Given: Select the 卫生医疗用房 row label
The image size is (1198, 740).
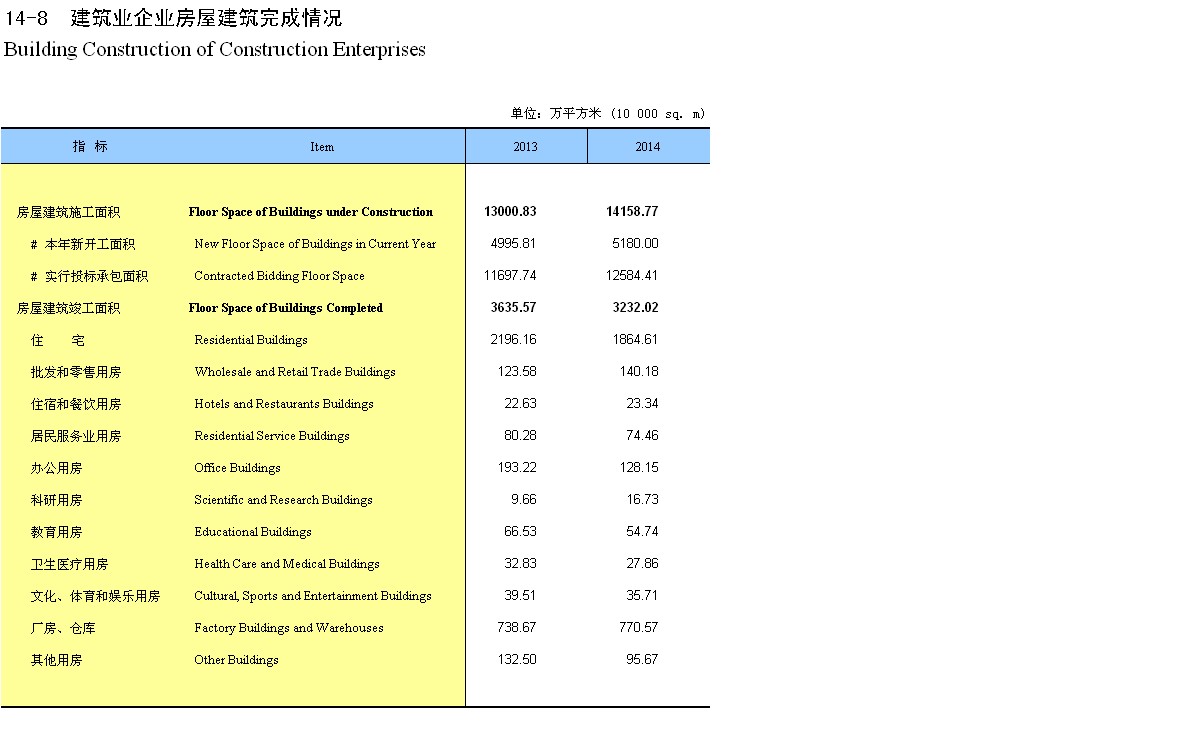Looking at the screenshot, I should pos(69,564).
